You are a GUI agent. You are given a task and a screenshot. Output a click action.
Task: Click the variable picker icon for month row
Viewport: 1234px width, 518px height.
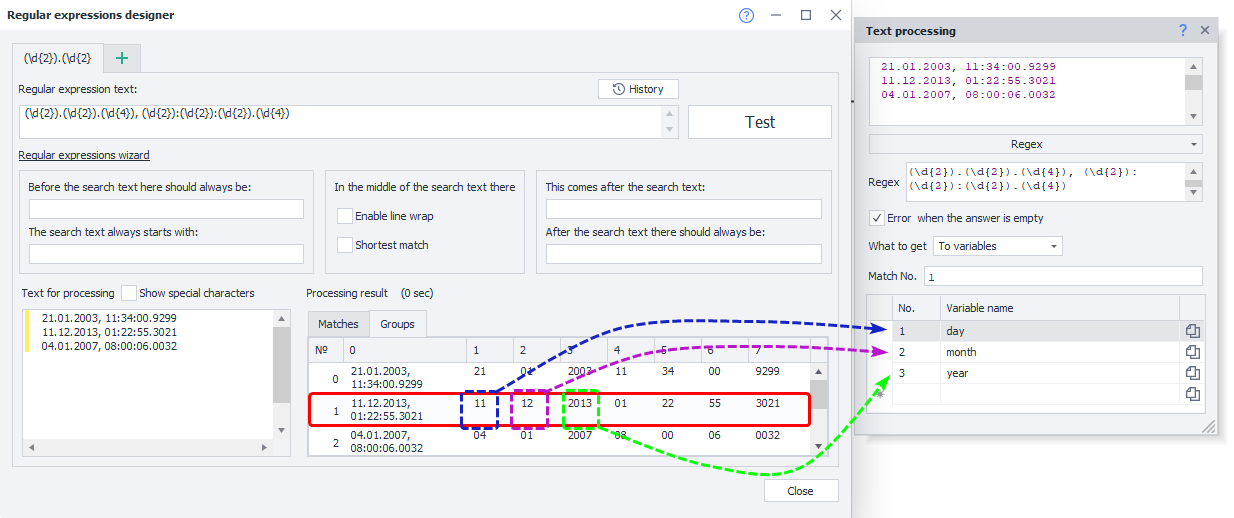(x=1192, y=352)
